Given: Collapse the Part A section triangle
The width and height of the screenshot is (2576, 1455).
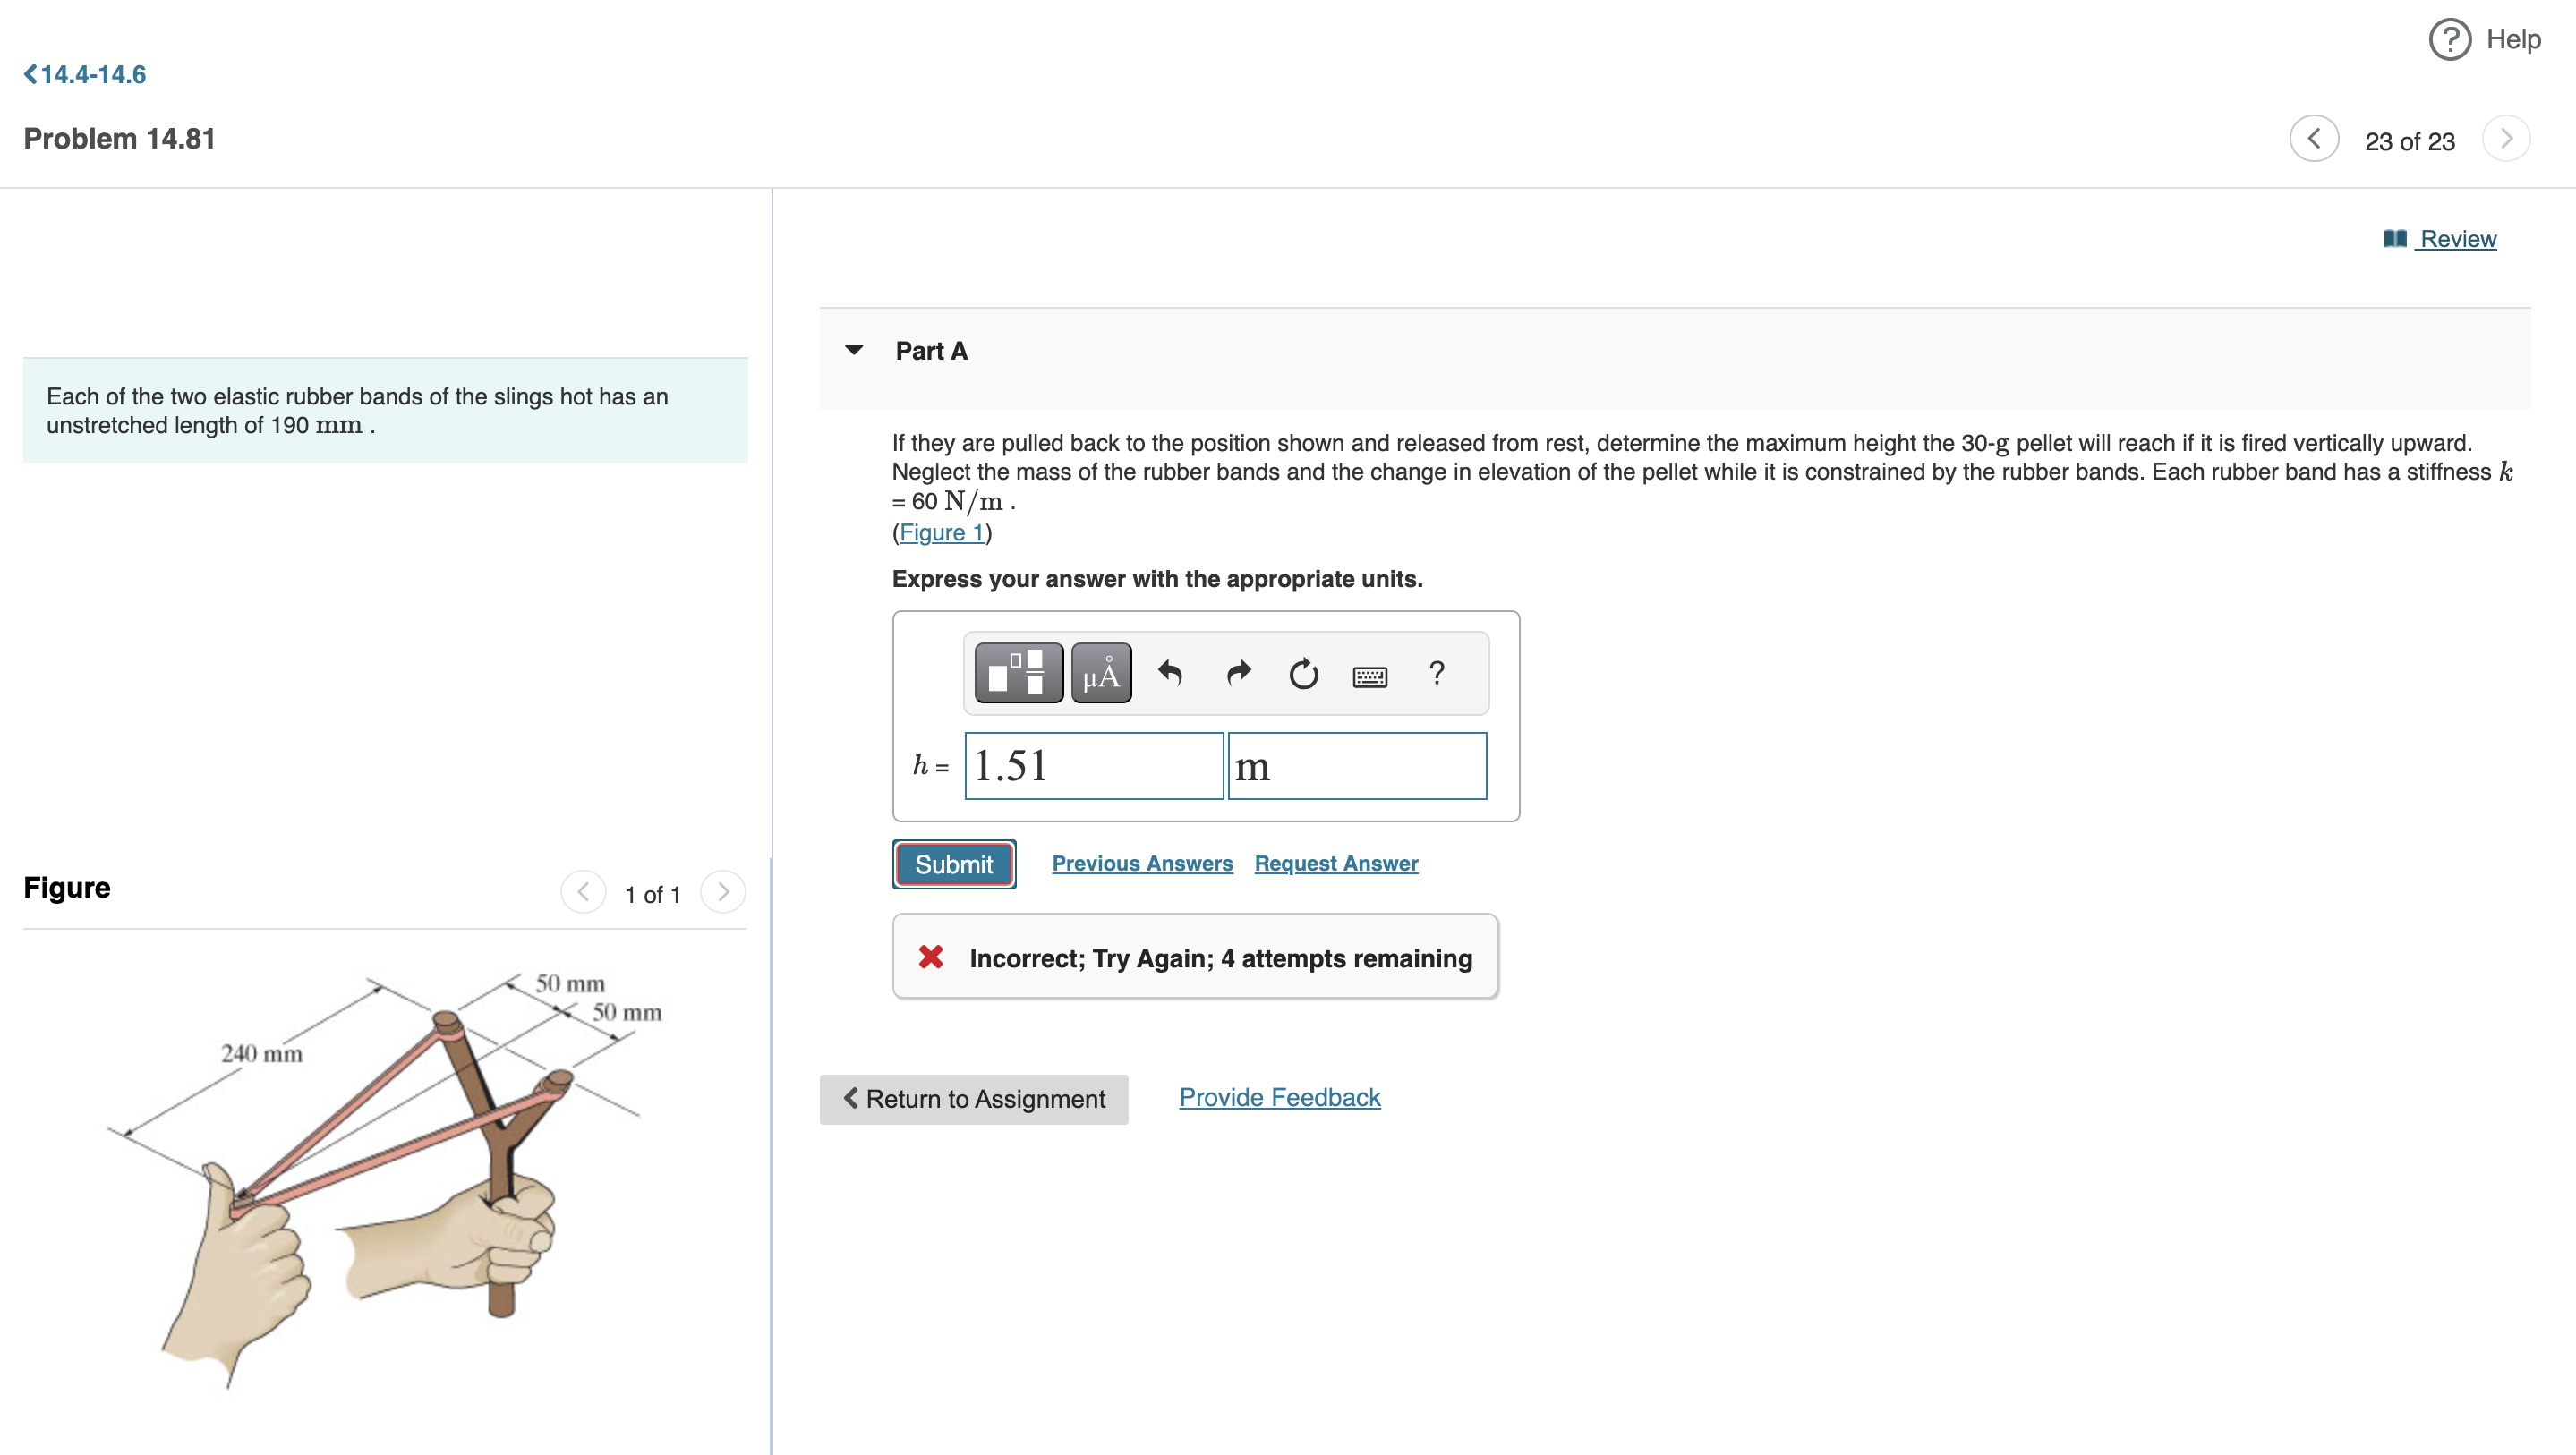Looking at the screenshot, I should tap(854, 350).
